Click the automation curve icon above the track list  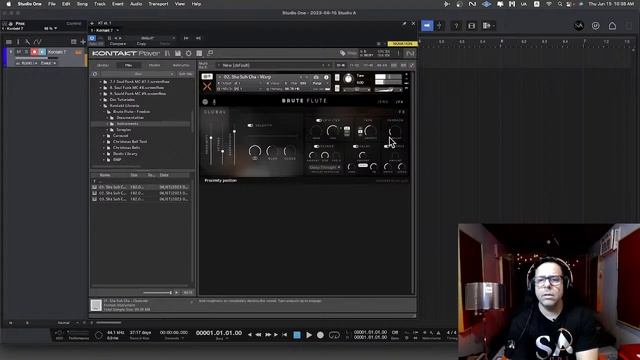click(x=38, y=42)
